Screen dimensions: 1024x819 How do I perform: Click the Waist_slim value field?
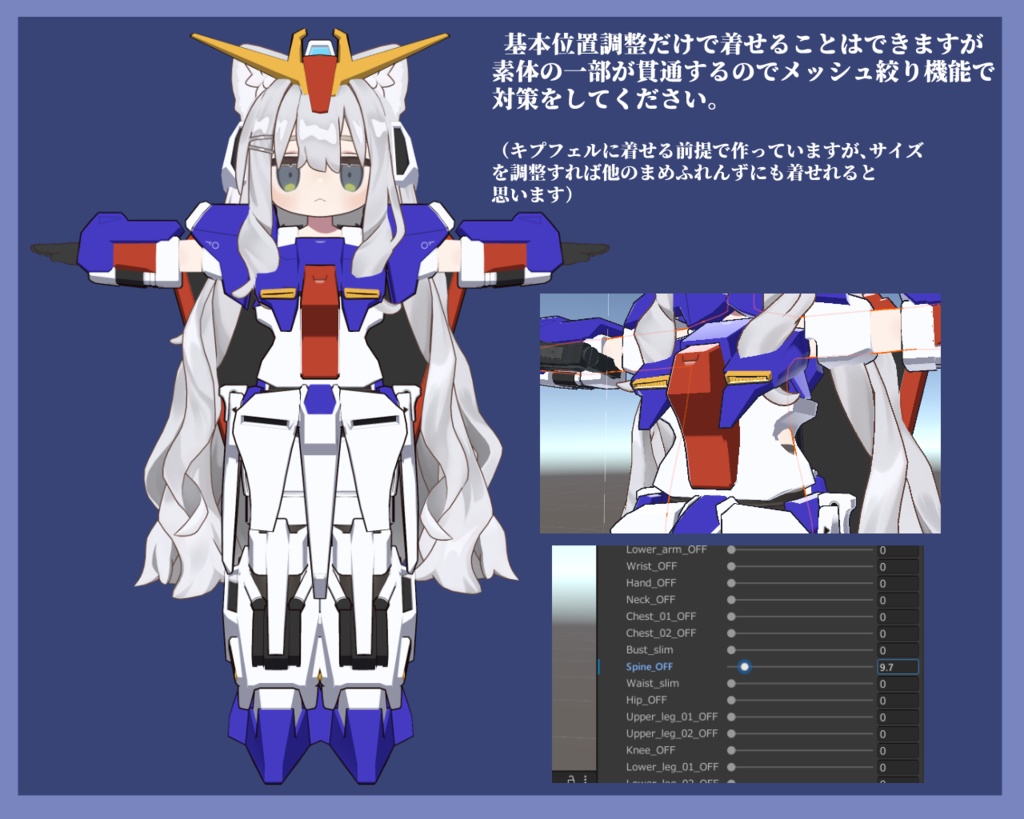point(897,683)
